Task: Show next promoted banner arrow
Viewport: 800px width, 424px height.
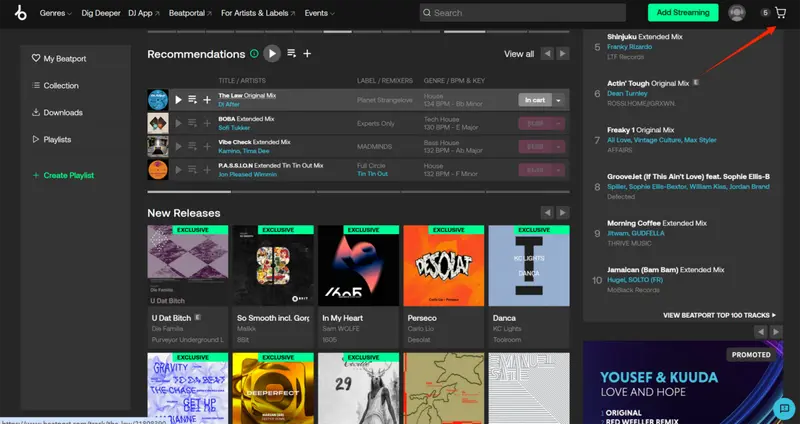Action: [776, 332]
